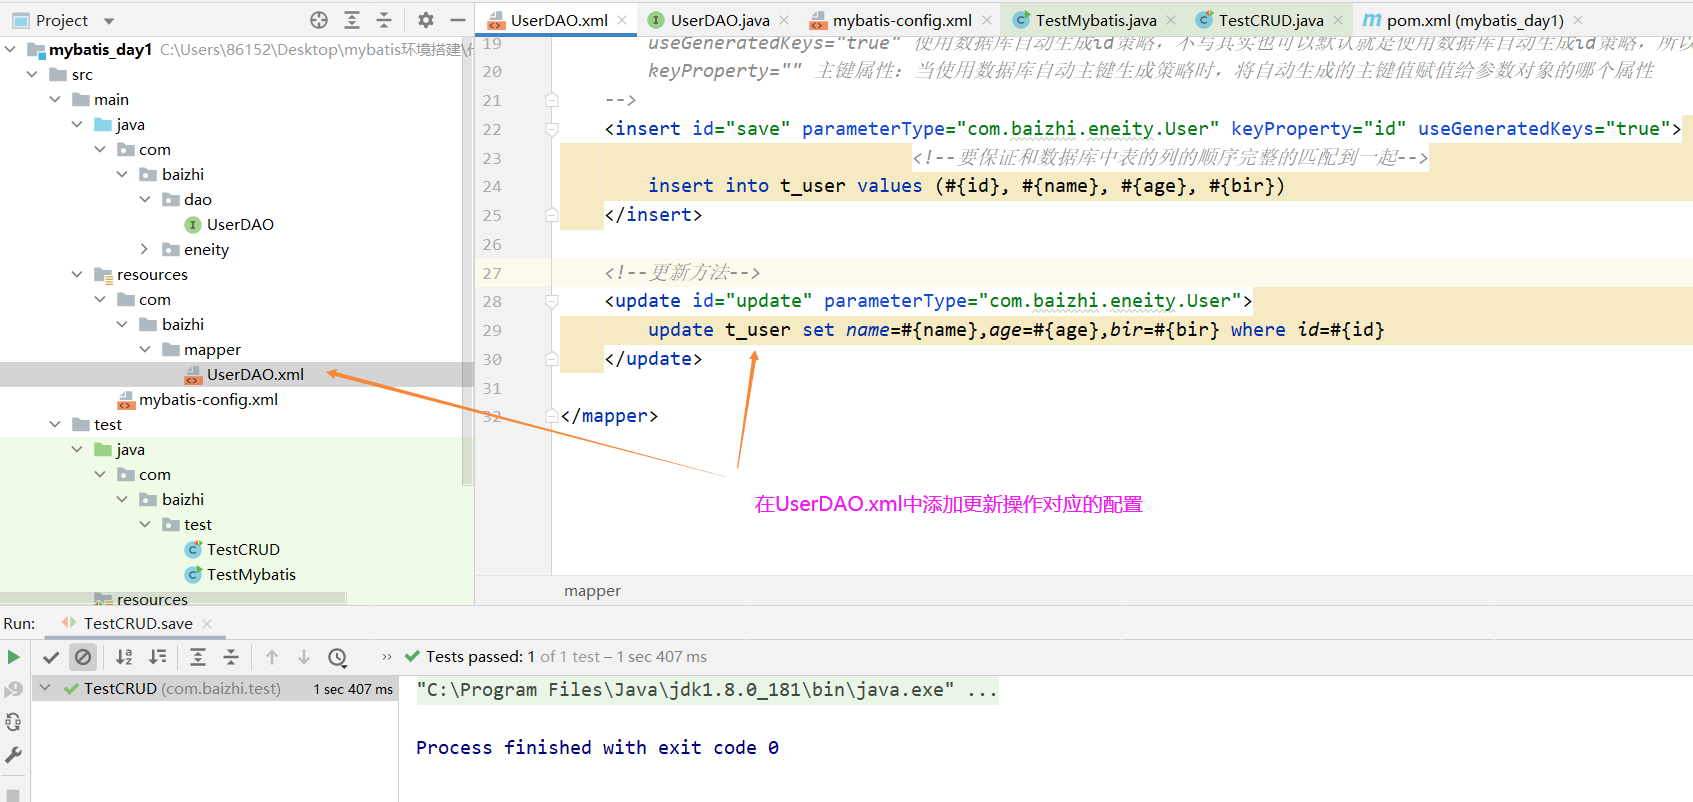The image size is (1693, 802).
Task: Collapse the dao package
Action: coord(145,199)
